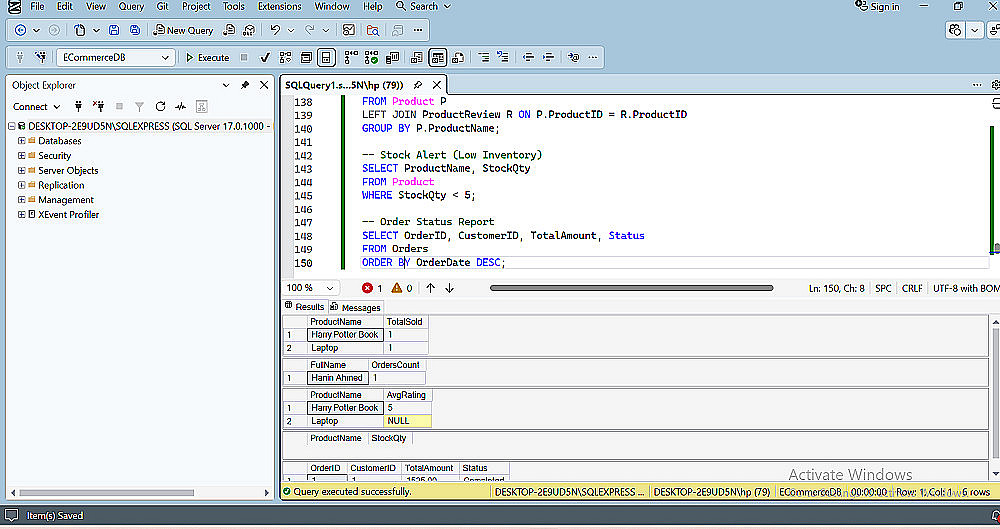1000x529 pixels.
Task: Click the Execute button
Action: [207, 57]
